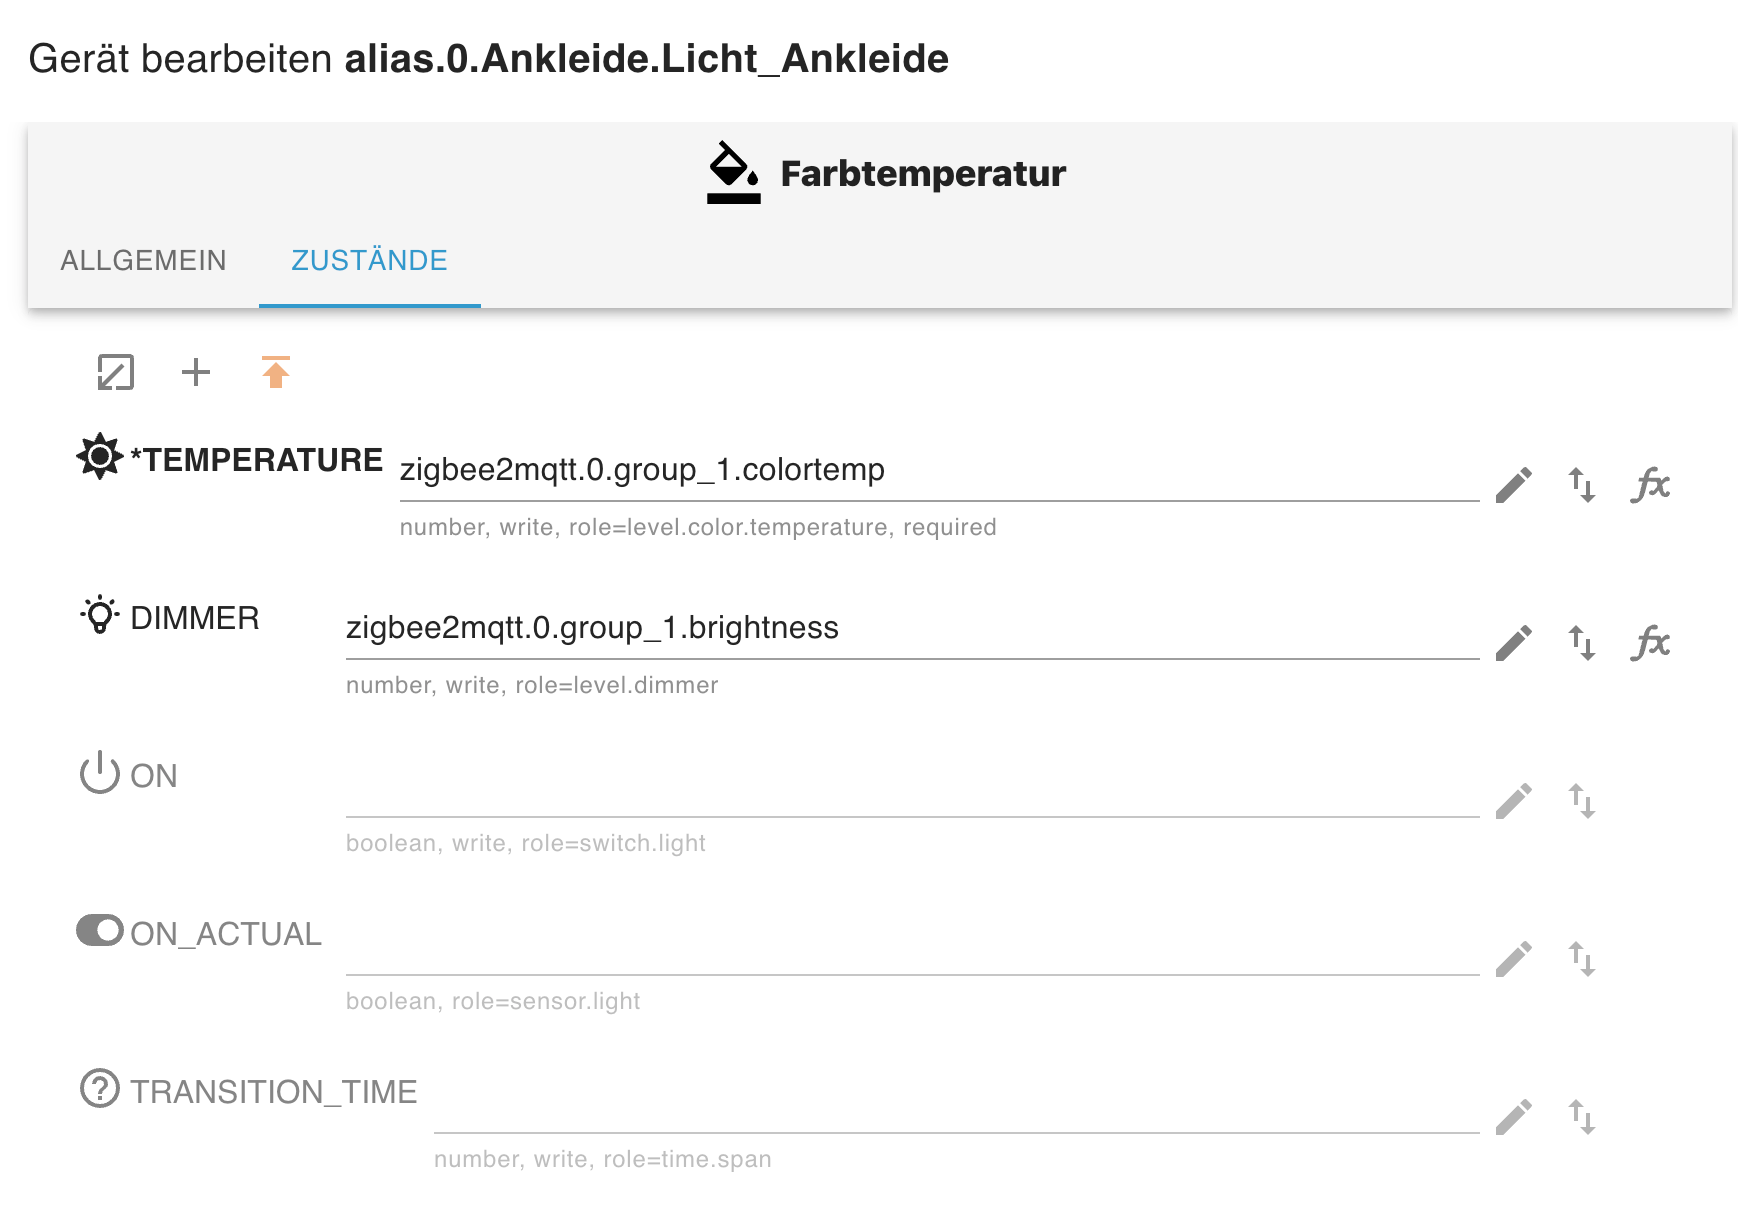This screenshot has height=1208, width=1738.
Task: Click the up-down arrows icon for ON state
Action: tap(1581, 801)
